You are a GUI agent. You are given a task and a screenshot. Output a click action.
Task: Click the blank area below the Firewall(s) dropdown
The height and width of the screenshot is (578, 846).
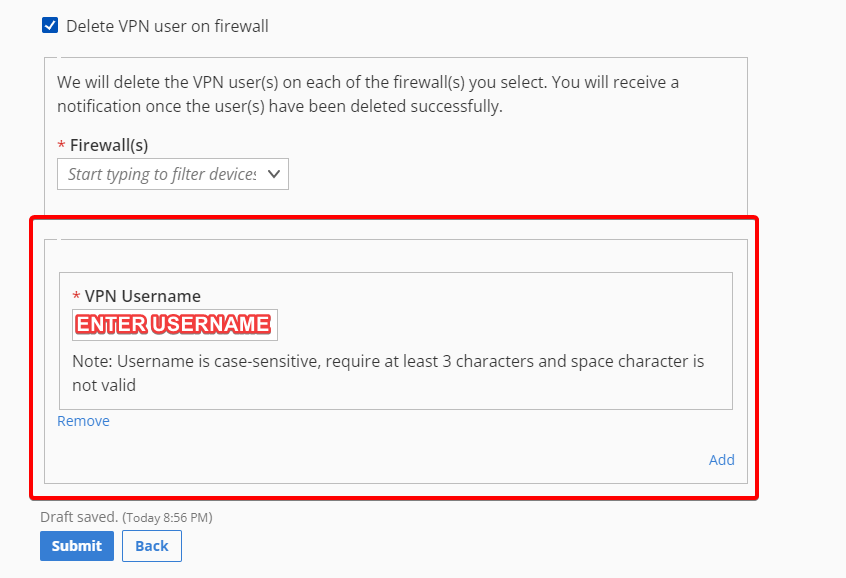395,202
